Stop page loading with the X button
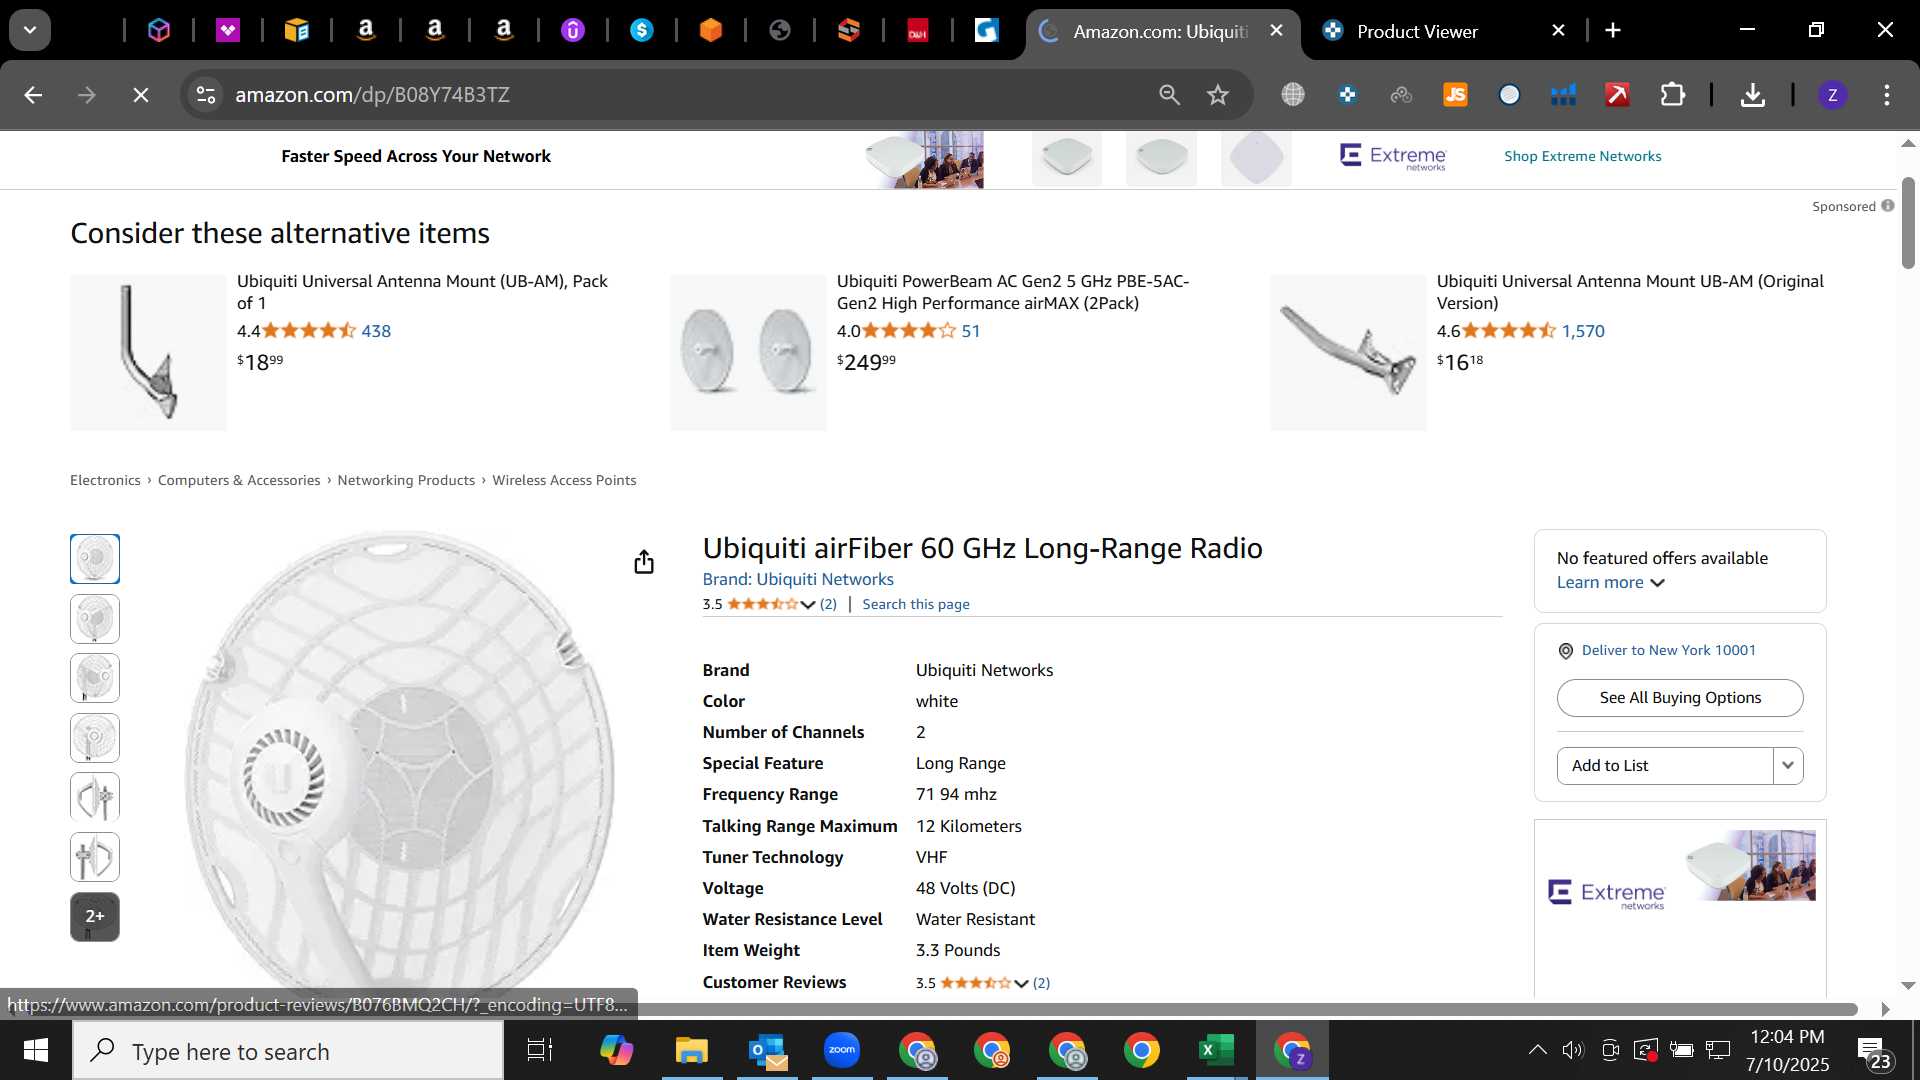1920x1080 pixels. [x=141, y=95]
